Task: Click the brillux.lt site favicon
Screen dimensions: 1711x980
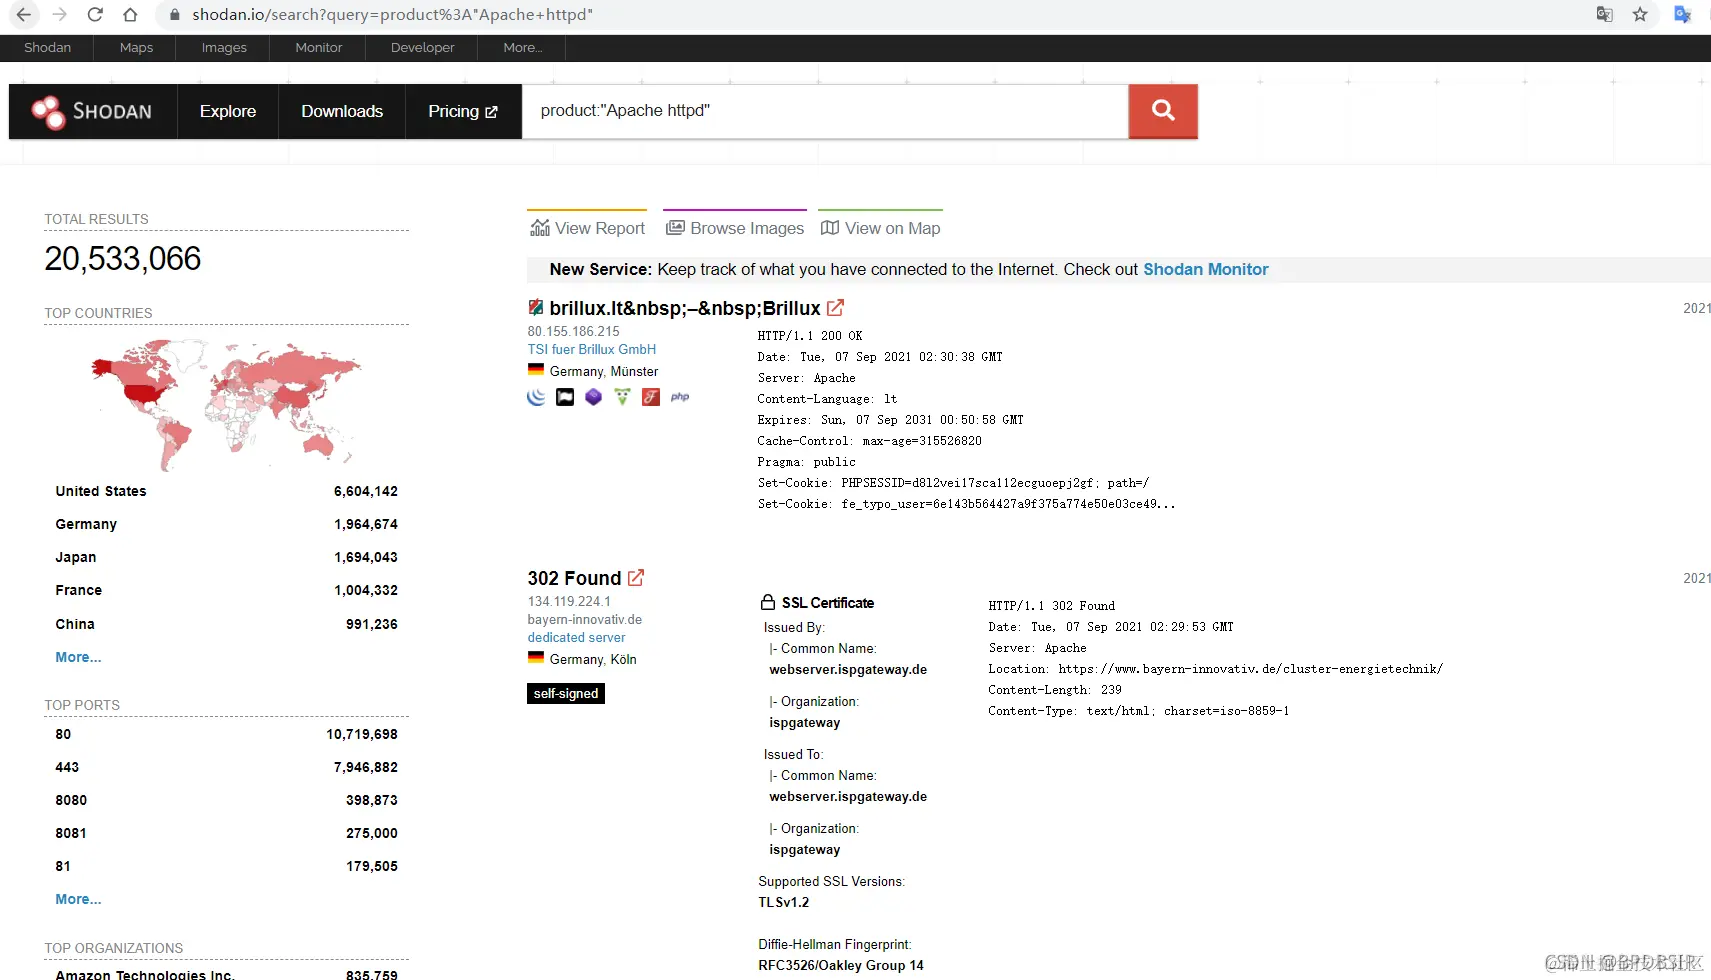Action: click(536, 308)
